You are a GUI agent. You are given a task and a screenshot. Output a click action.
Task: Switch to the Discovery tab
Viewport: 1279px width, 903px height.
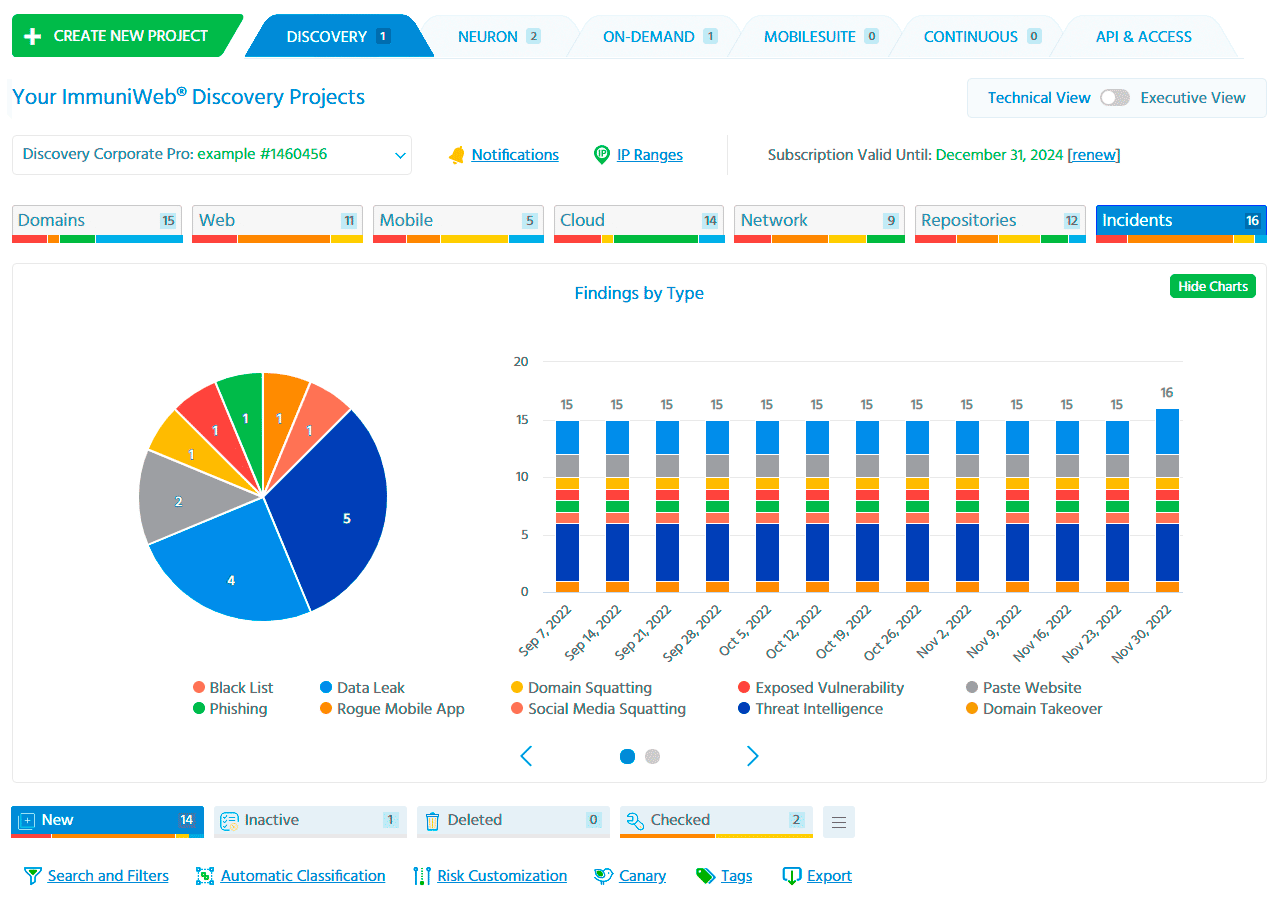(x=338, y=36)
